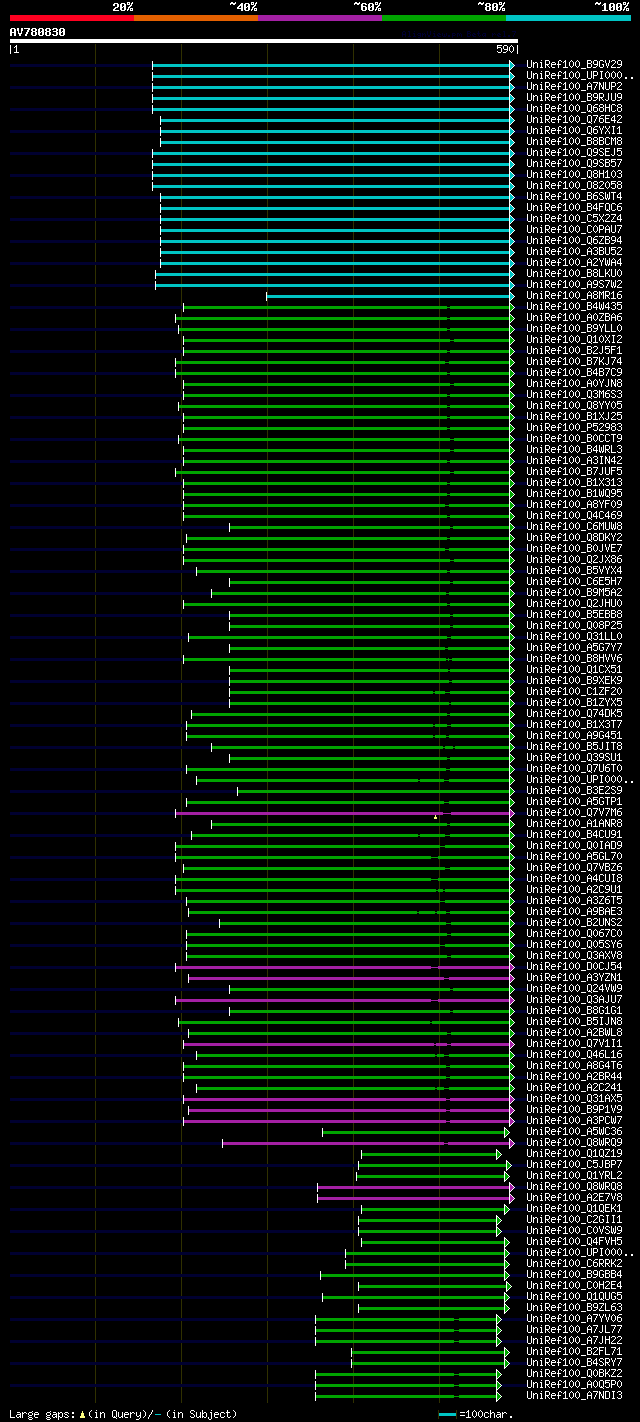Click the green alignment bar for A5WC36

click(x=414, y=1132)
